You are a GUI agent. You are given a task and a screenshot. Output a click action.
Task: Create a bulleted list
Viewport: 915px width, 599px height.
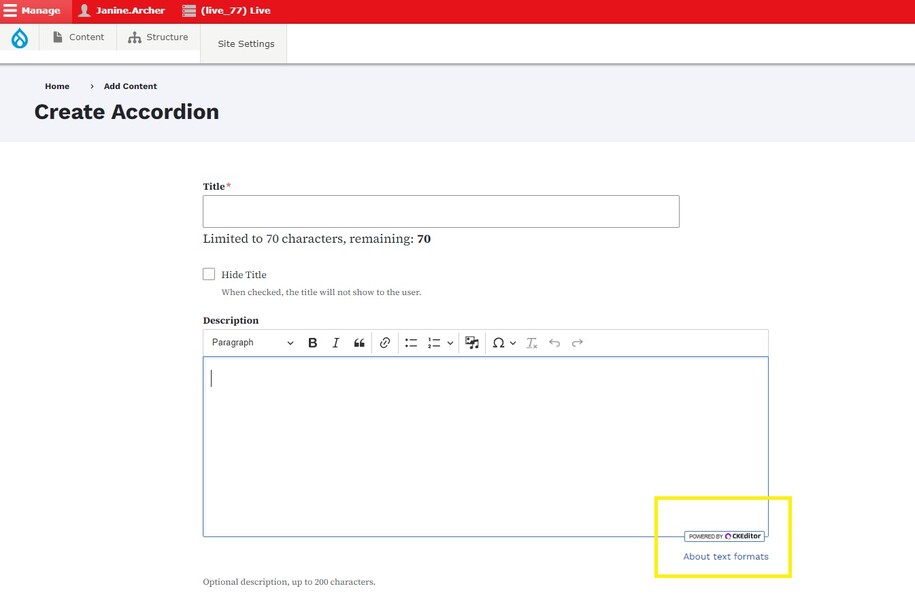coord(411,343)
